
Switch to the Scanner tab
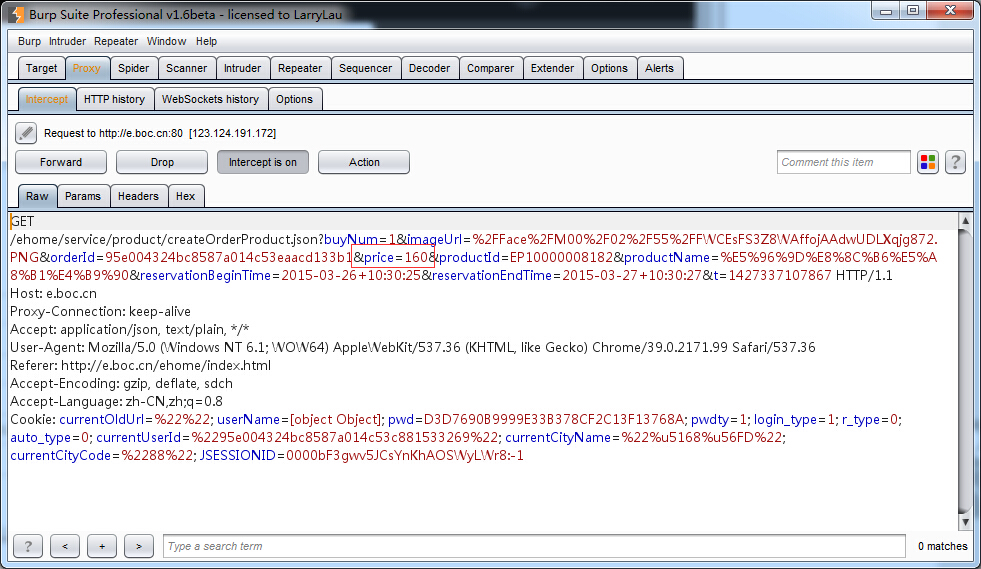click(186, 68)
